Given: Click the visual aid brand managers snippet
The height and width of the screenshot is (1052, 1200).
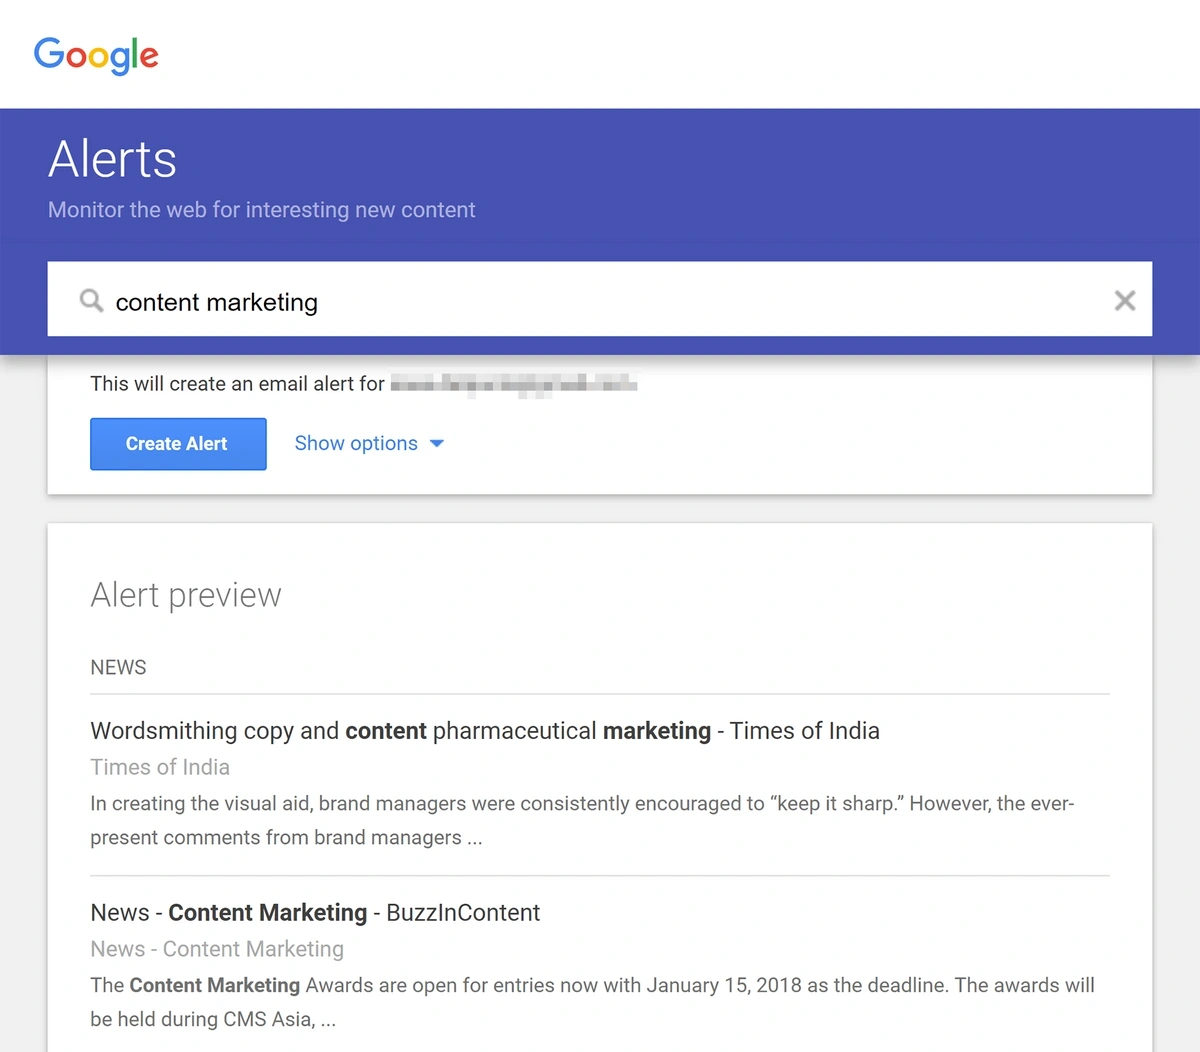Looking at the screenshot, I should (x=582, y=820).
